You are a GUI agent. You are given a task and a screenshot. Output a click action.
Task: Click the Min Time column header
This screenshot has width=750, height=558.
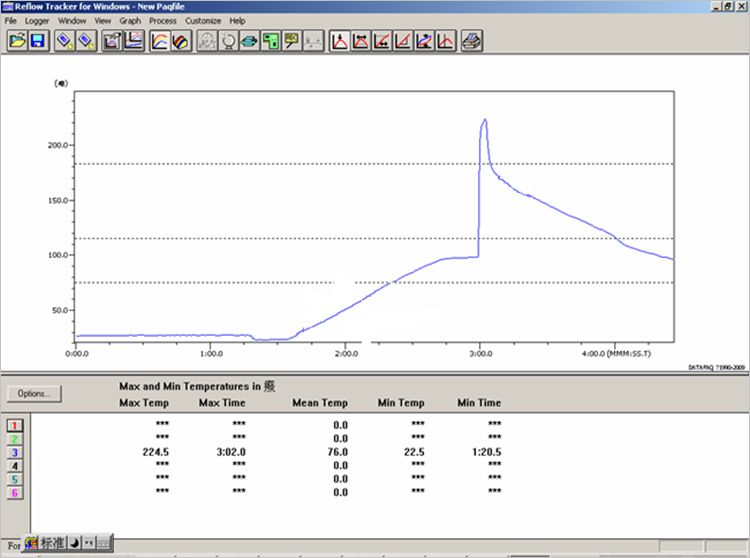(x=479, y=403)
